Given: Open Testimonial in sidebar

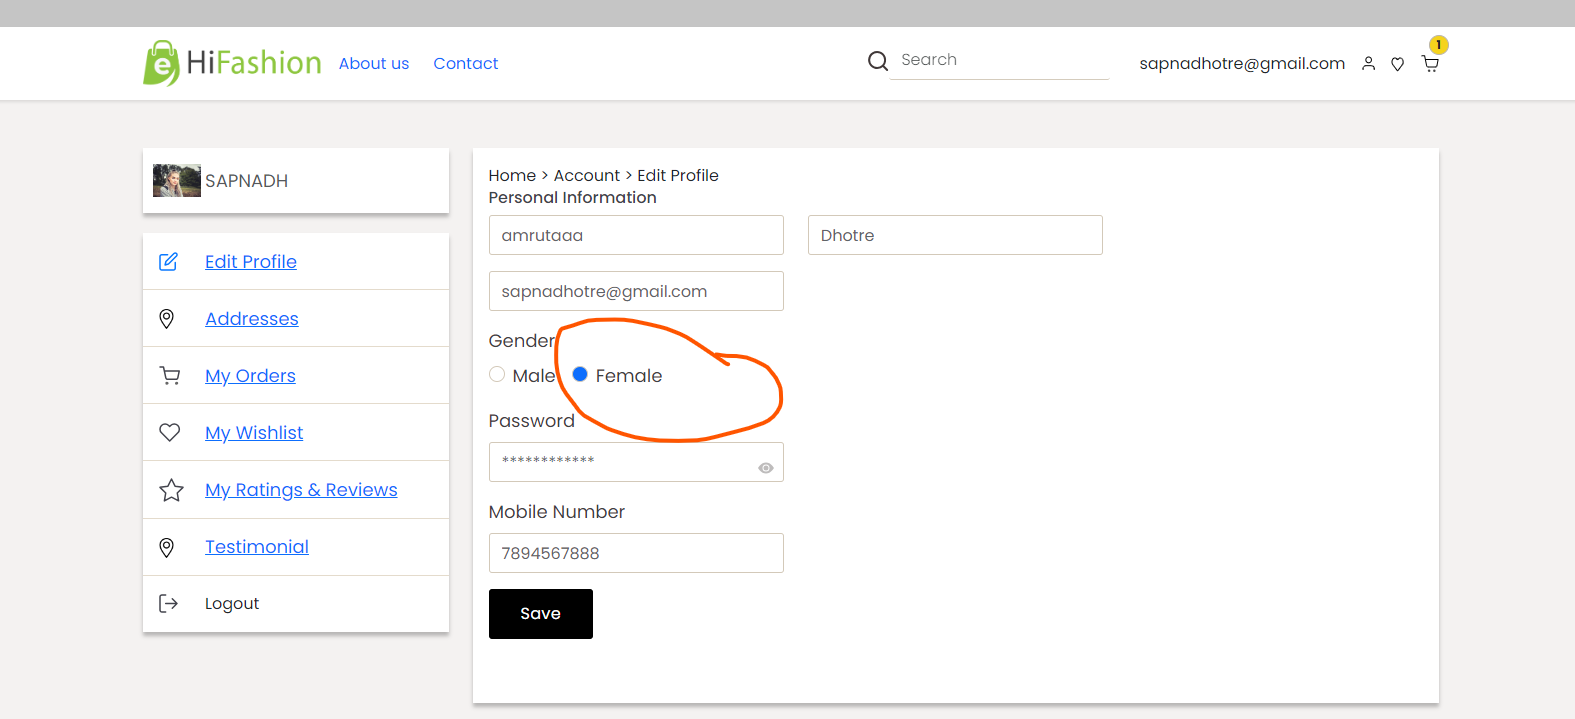Looking at the screenshot, I should point(257,547).
